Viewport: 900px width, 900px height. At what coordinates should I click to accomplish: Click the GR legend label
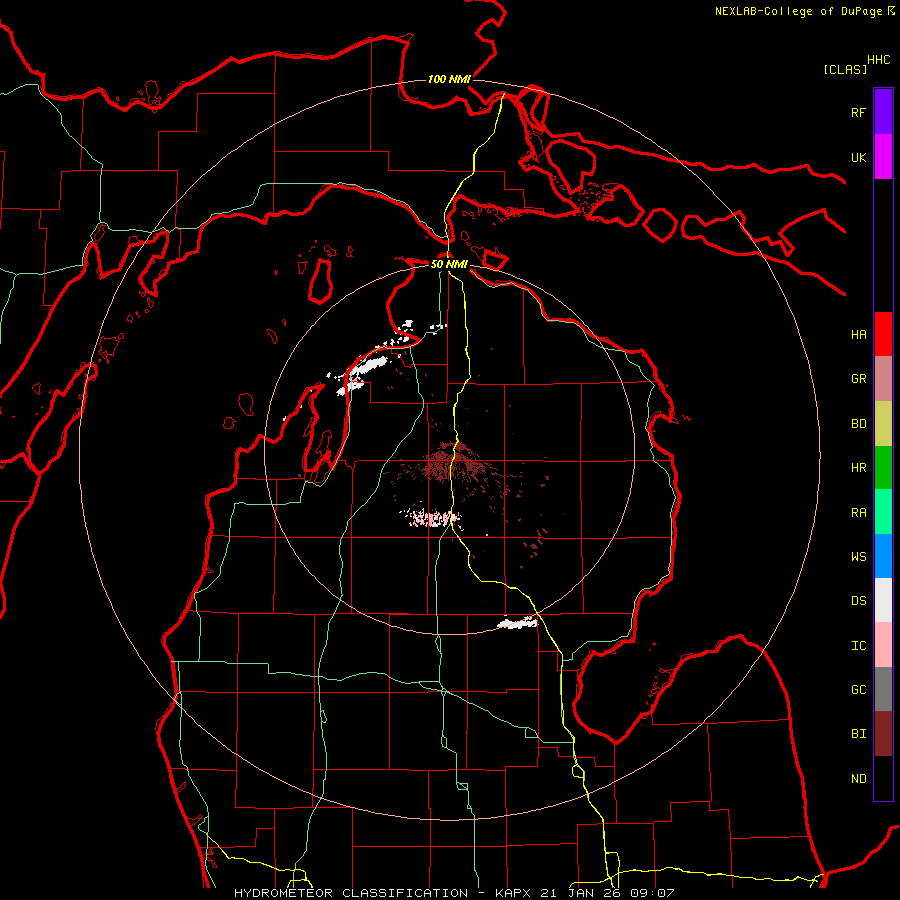click(859, 379)
